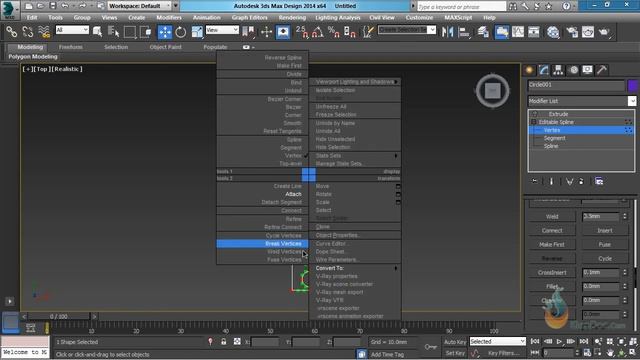Click the ViewCube in the viewport
This screenshot has width=640, height=360.
coord(493,91)
